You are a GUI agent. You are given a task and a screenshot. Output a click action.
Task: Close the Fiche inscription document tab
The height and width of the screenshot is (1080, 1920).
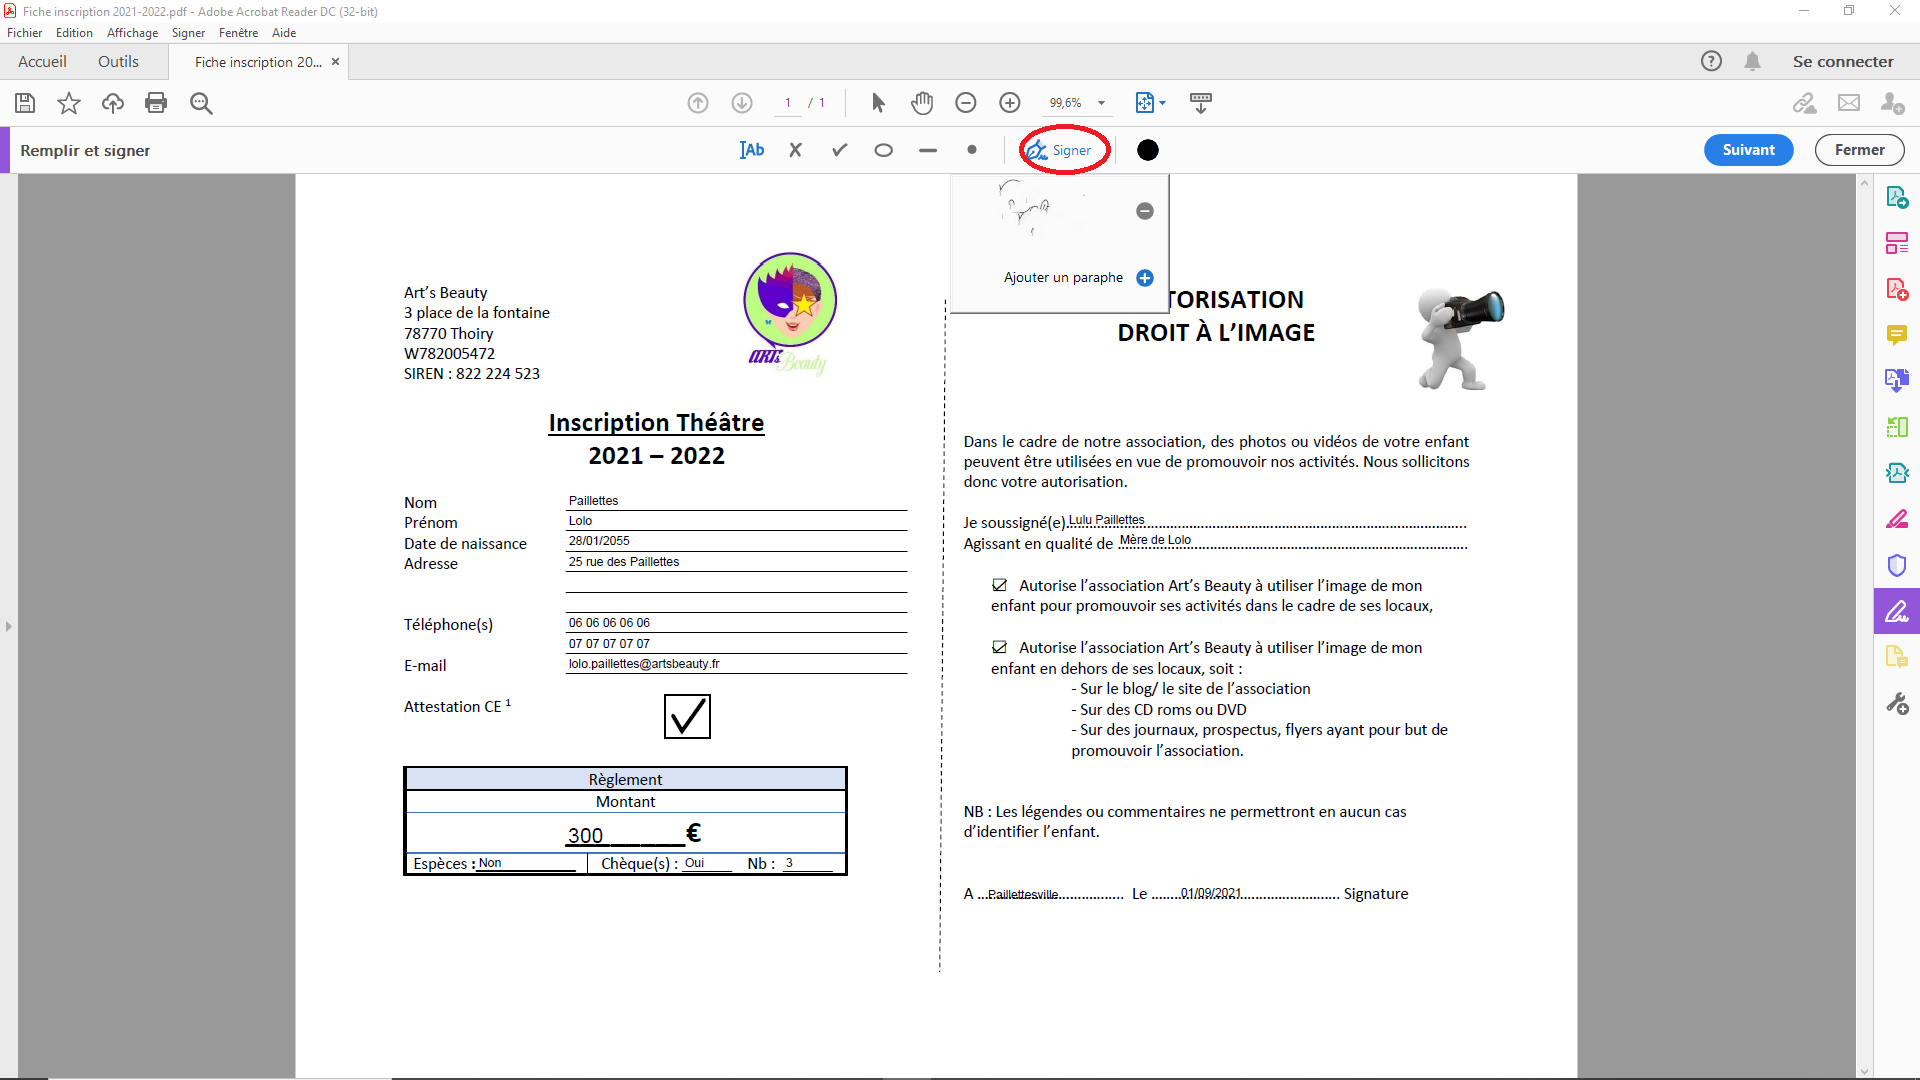point(335,62)
